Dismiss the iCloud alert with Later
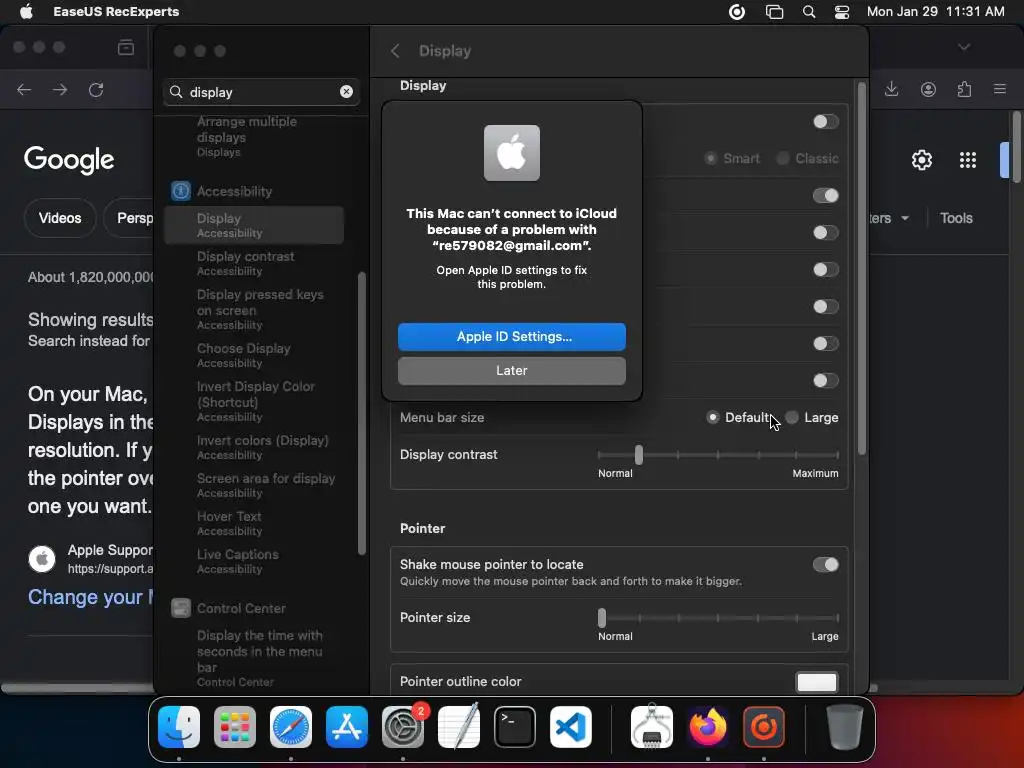 tap(511, 370)
